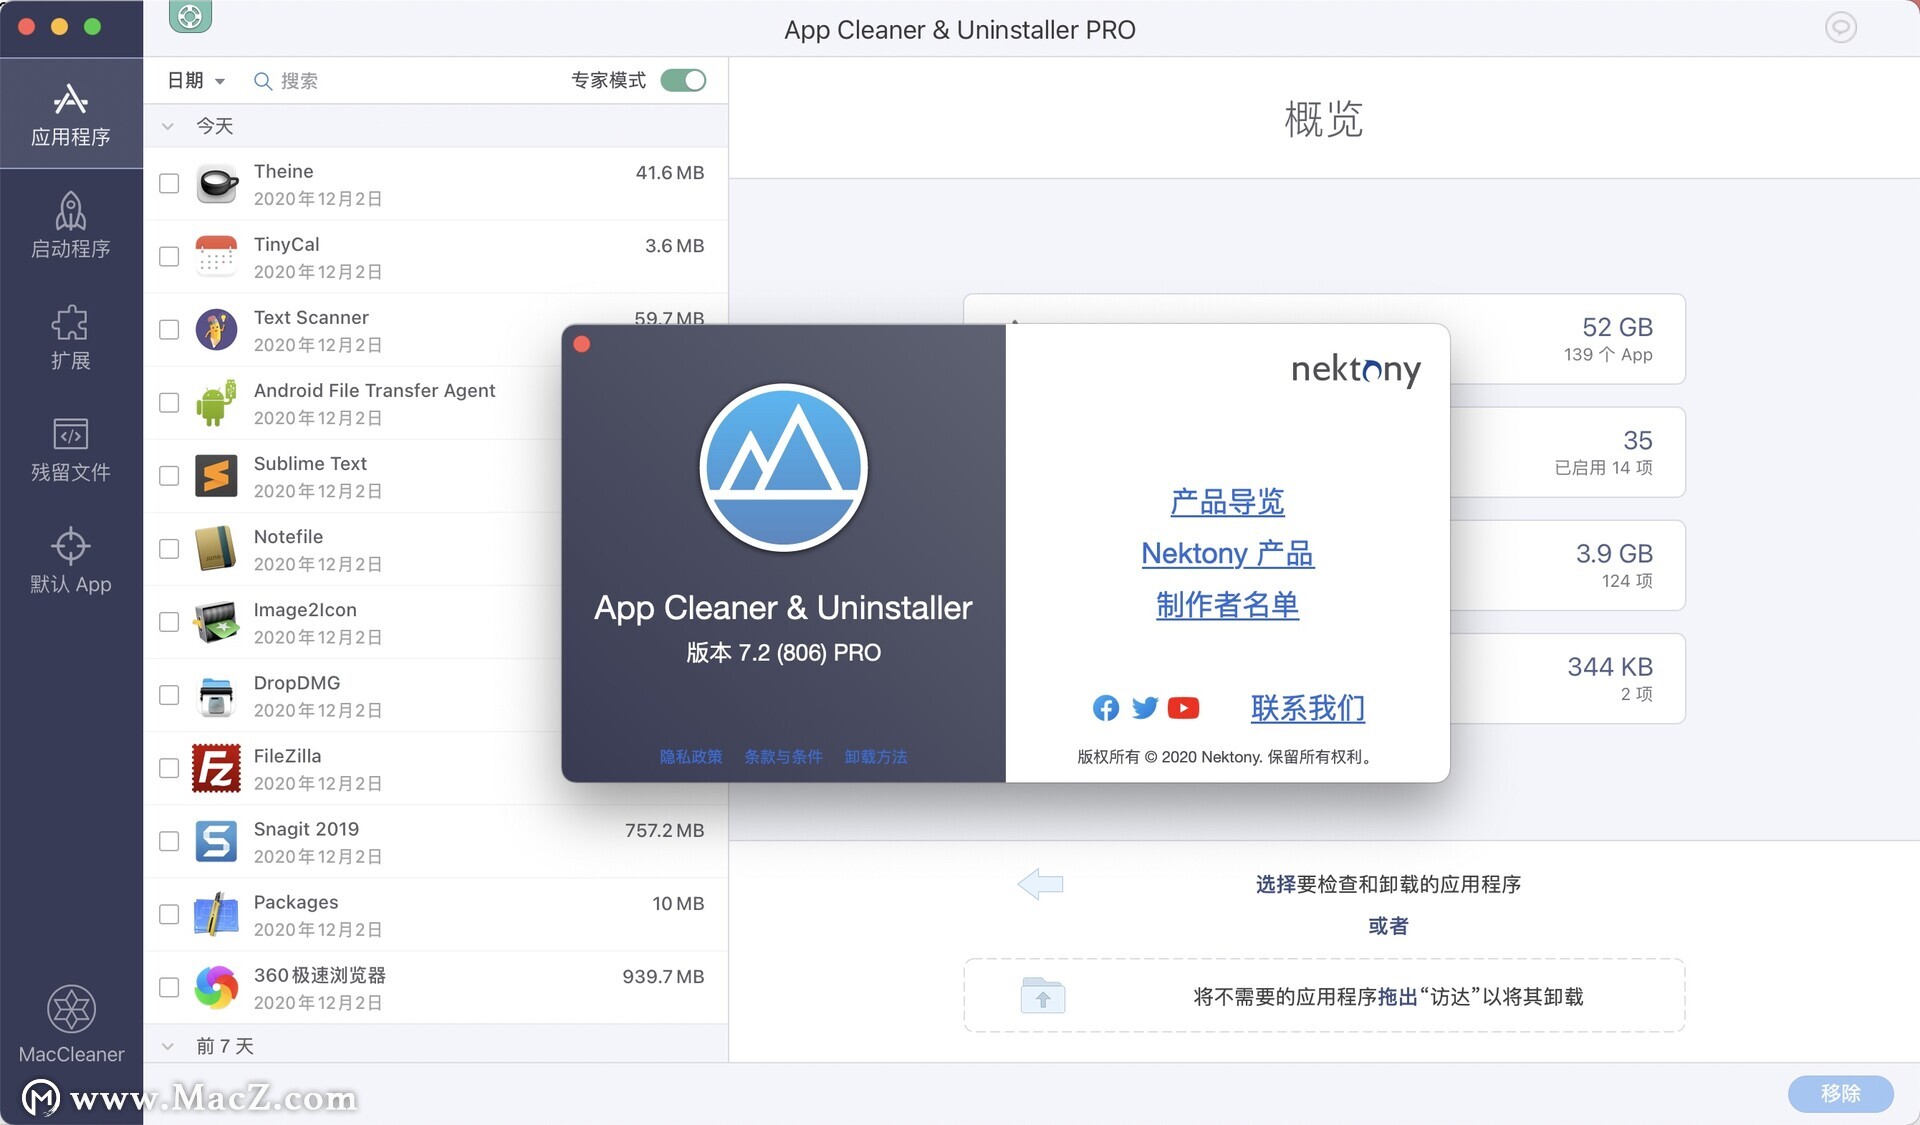Click the Packages app icon
This screenshot has height=1125, width=1920.
[x=216, y=914]
